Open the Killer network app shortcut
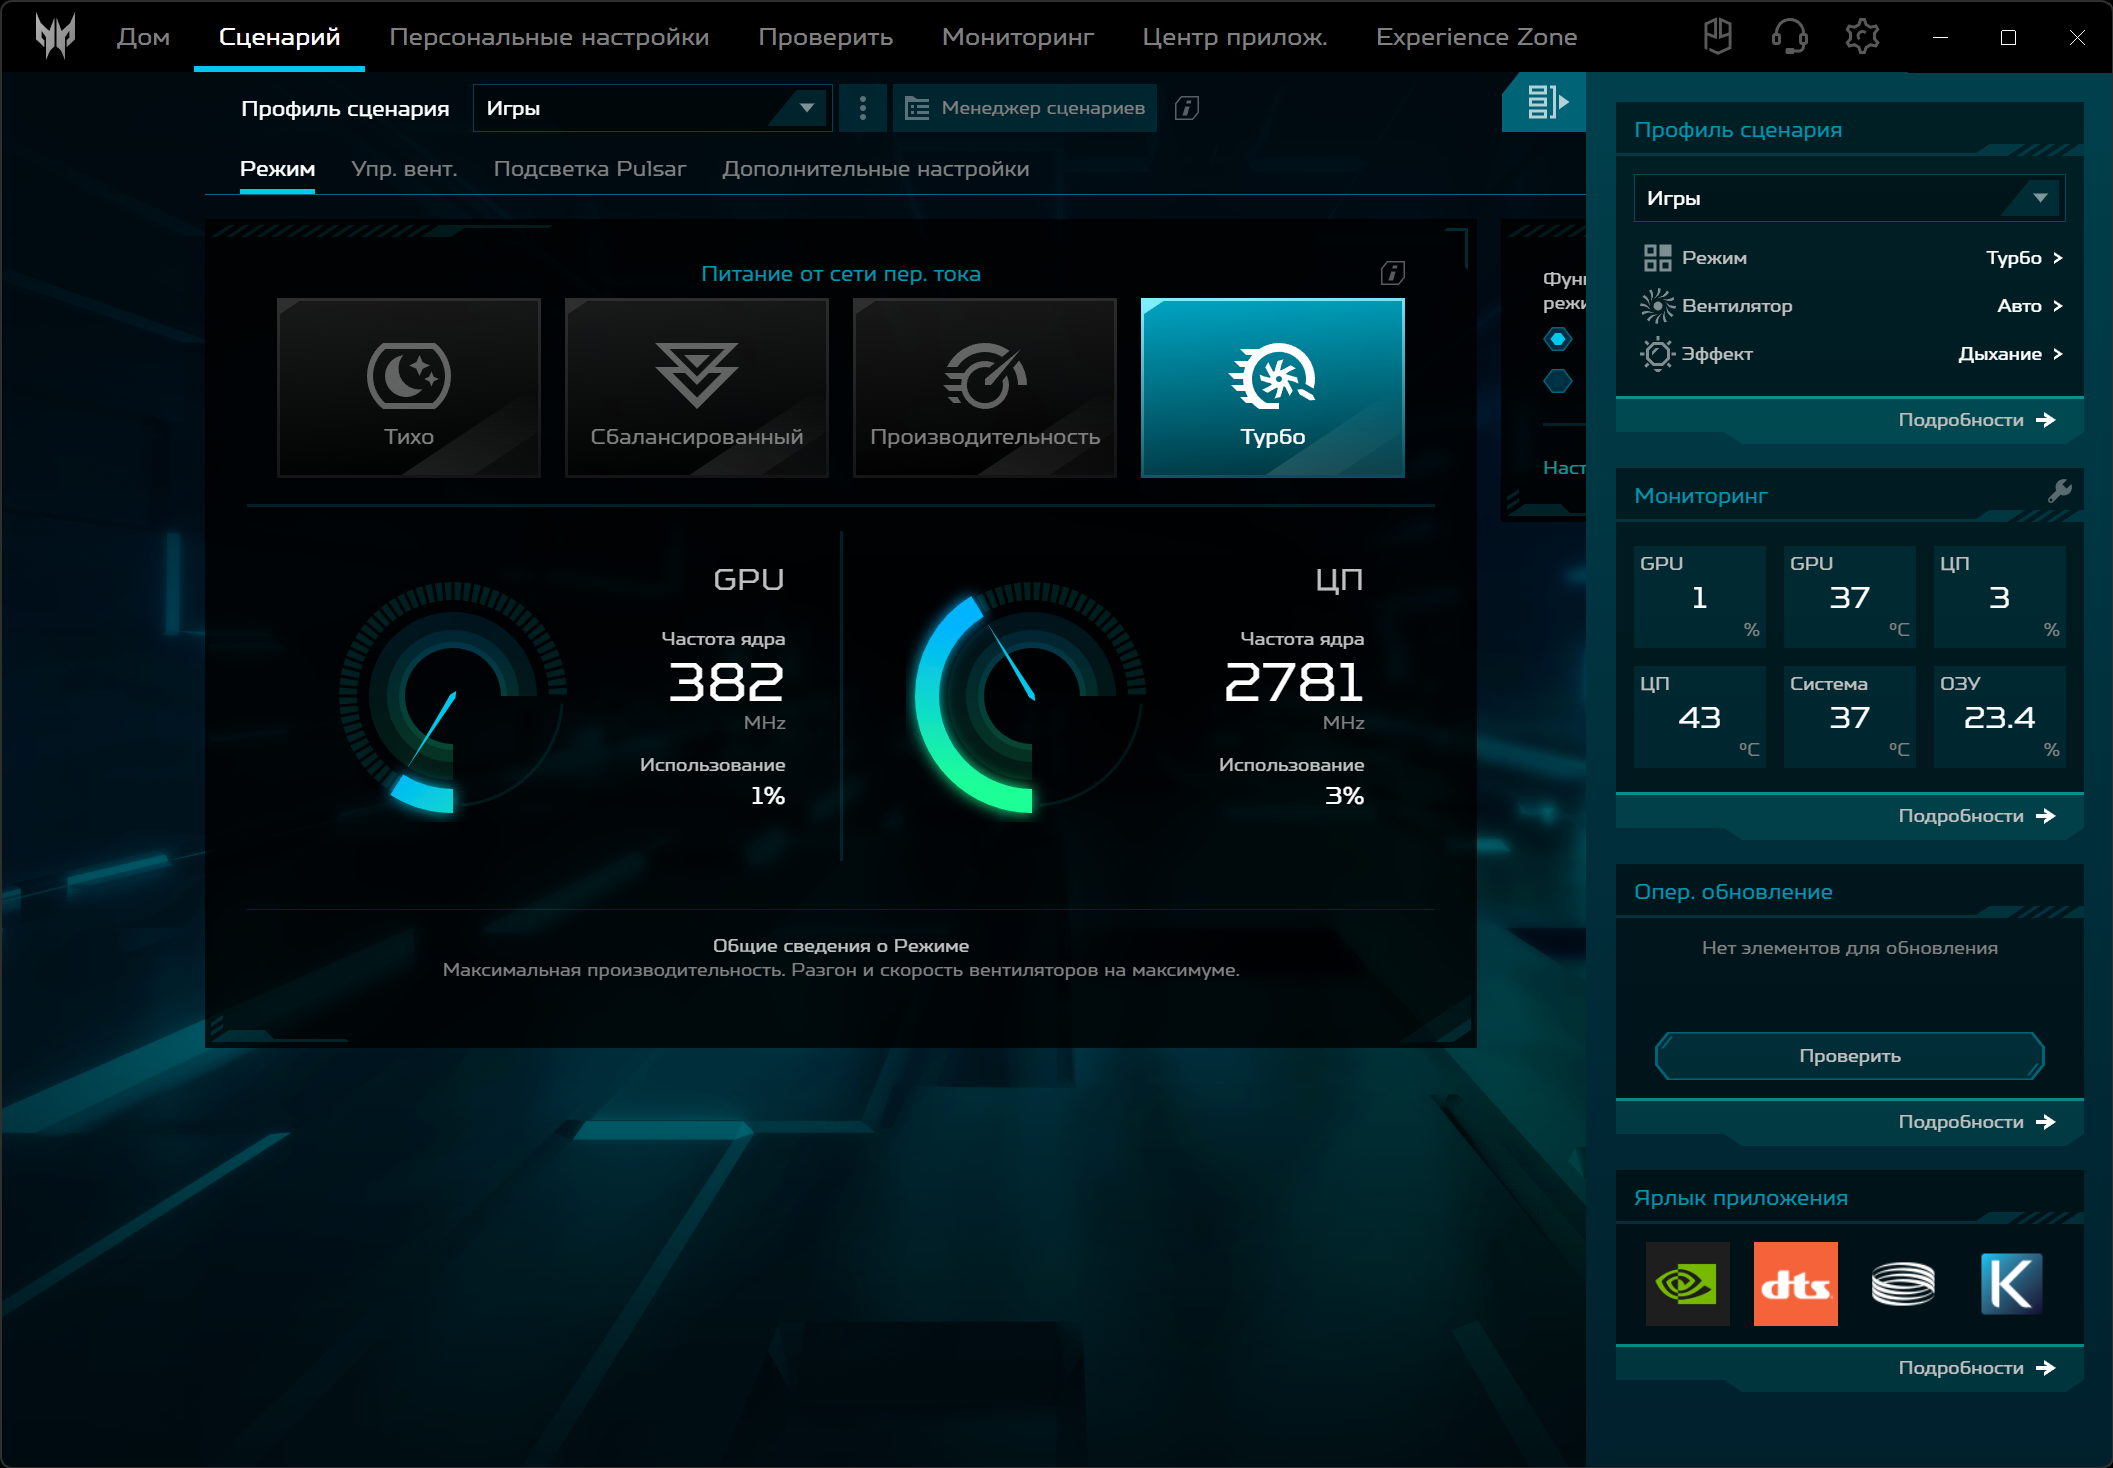The width and height of the screenshot is (2113, 1468). coord(2011,1284)
